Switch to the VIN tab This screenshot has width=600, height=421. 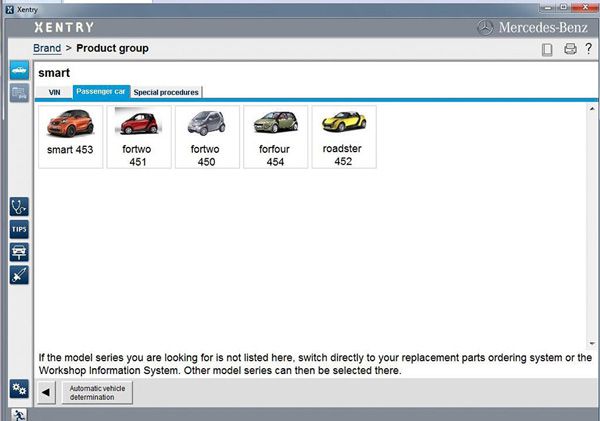pyautogui.click(x=54, y=92)
